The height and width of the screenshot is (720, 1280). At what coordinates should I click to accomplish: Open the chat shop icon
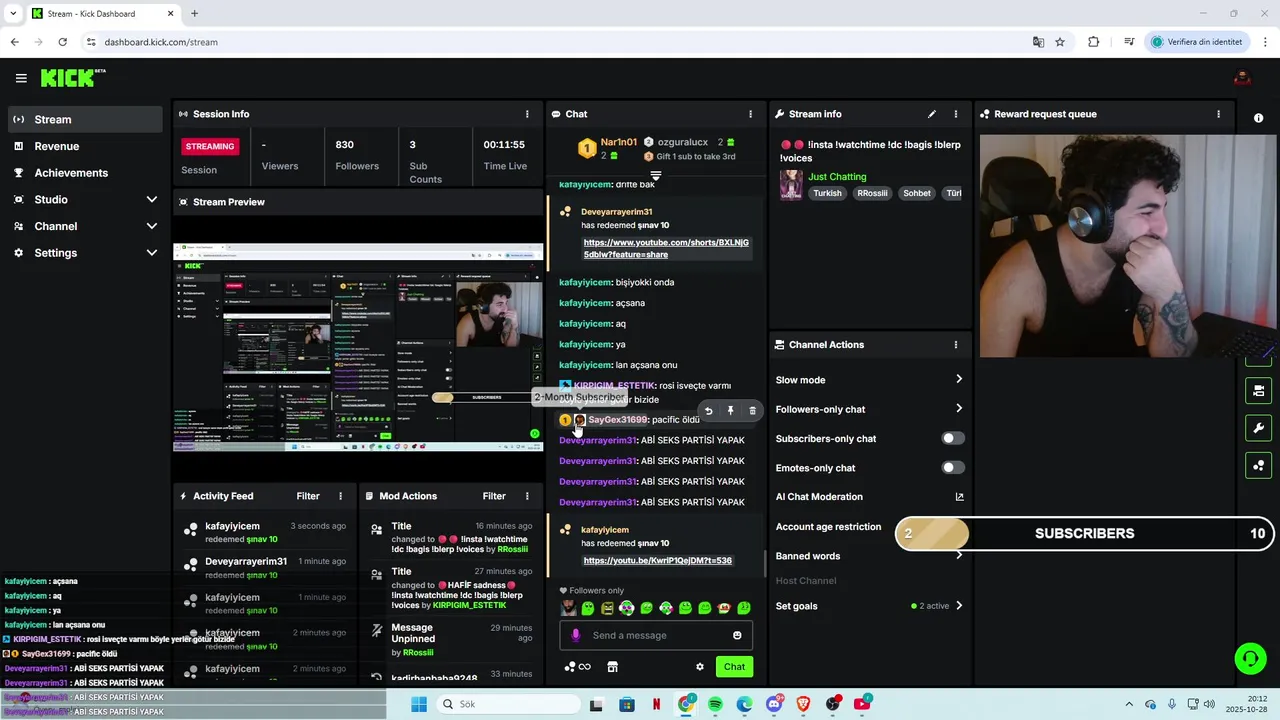(x=612, y=667)
